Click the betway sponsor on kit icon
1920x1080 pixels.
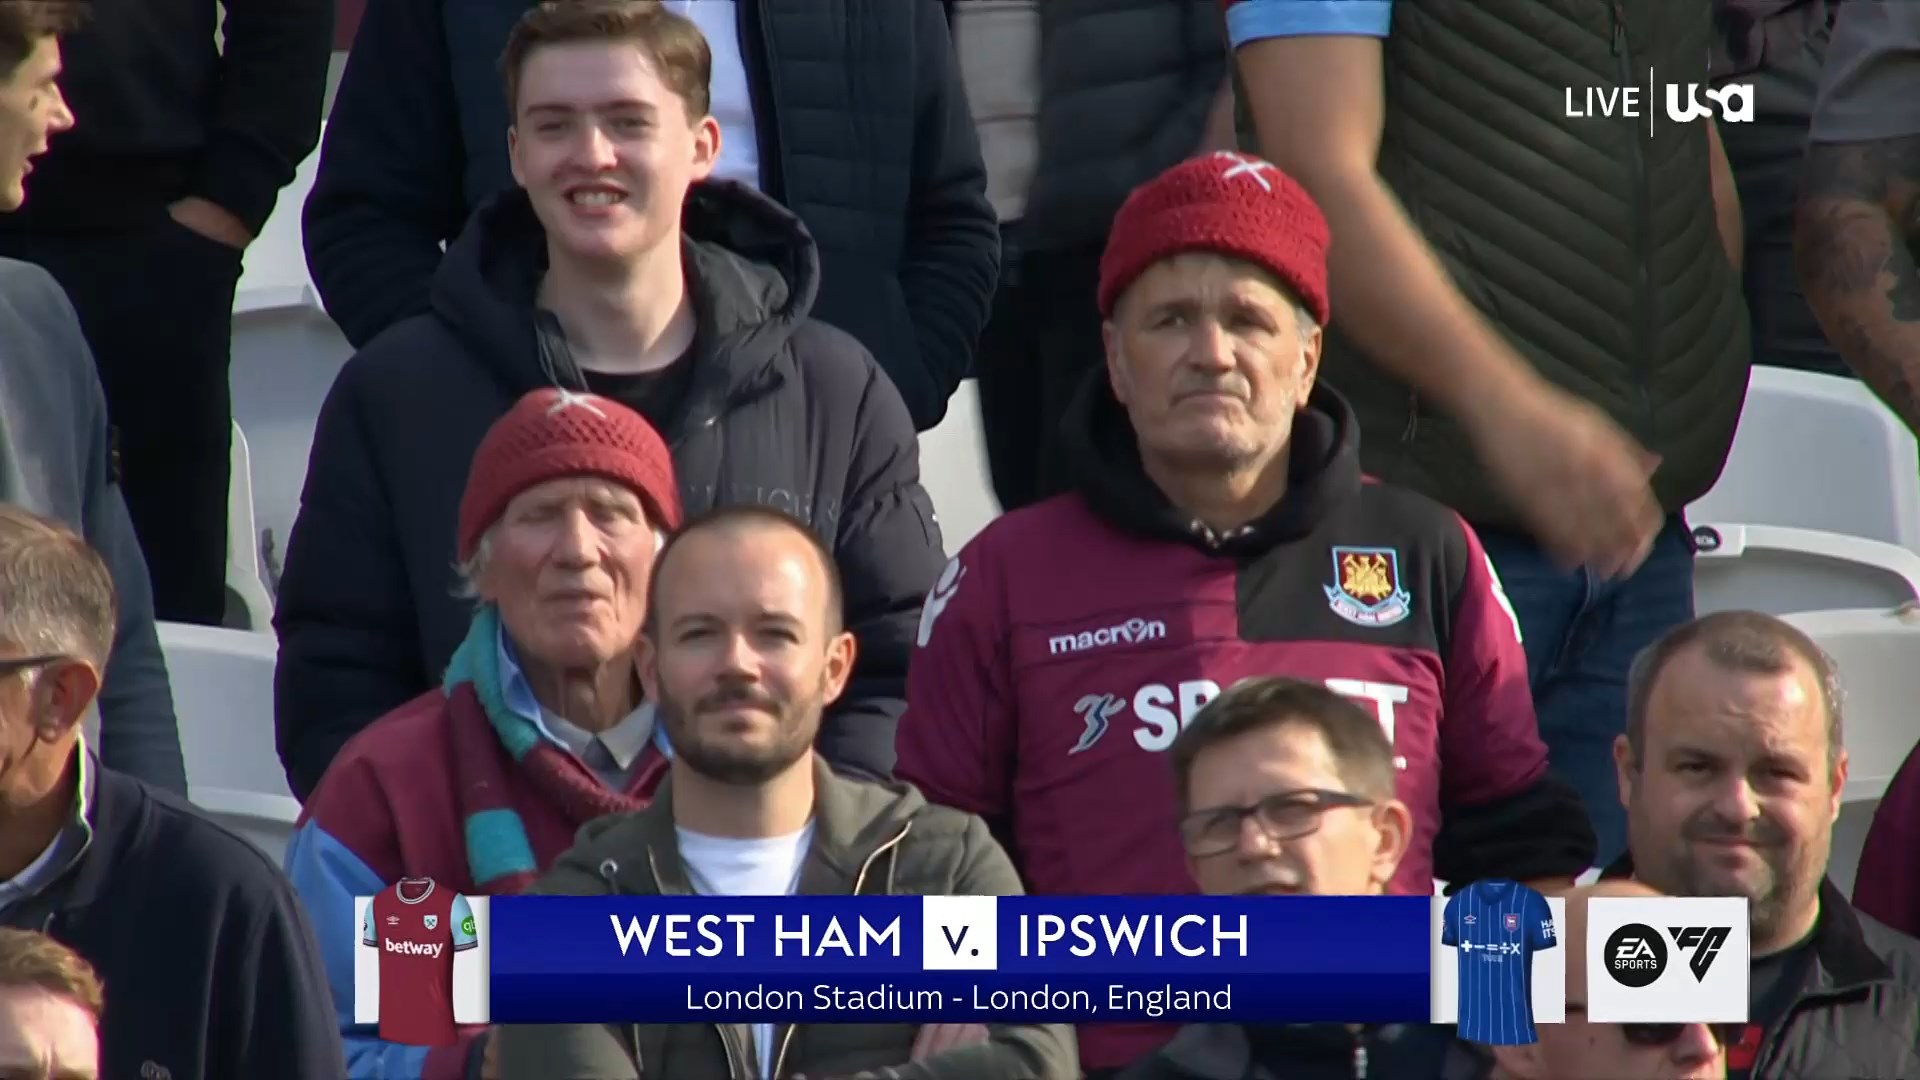pyautogui.click(x=413, y=947)
